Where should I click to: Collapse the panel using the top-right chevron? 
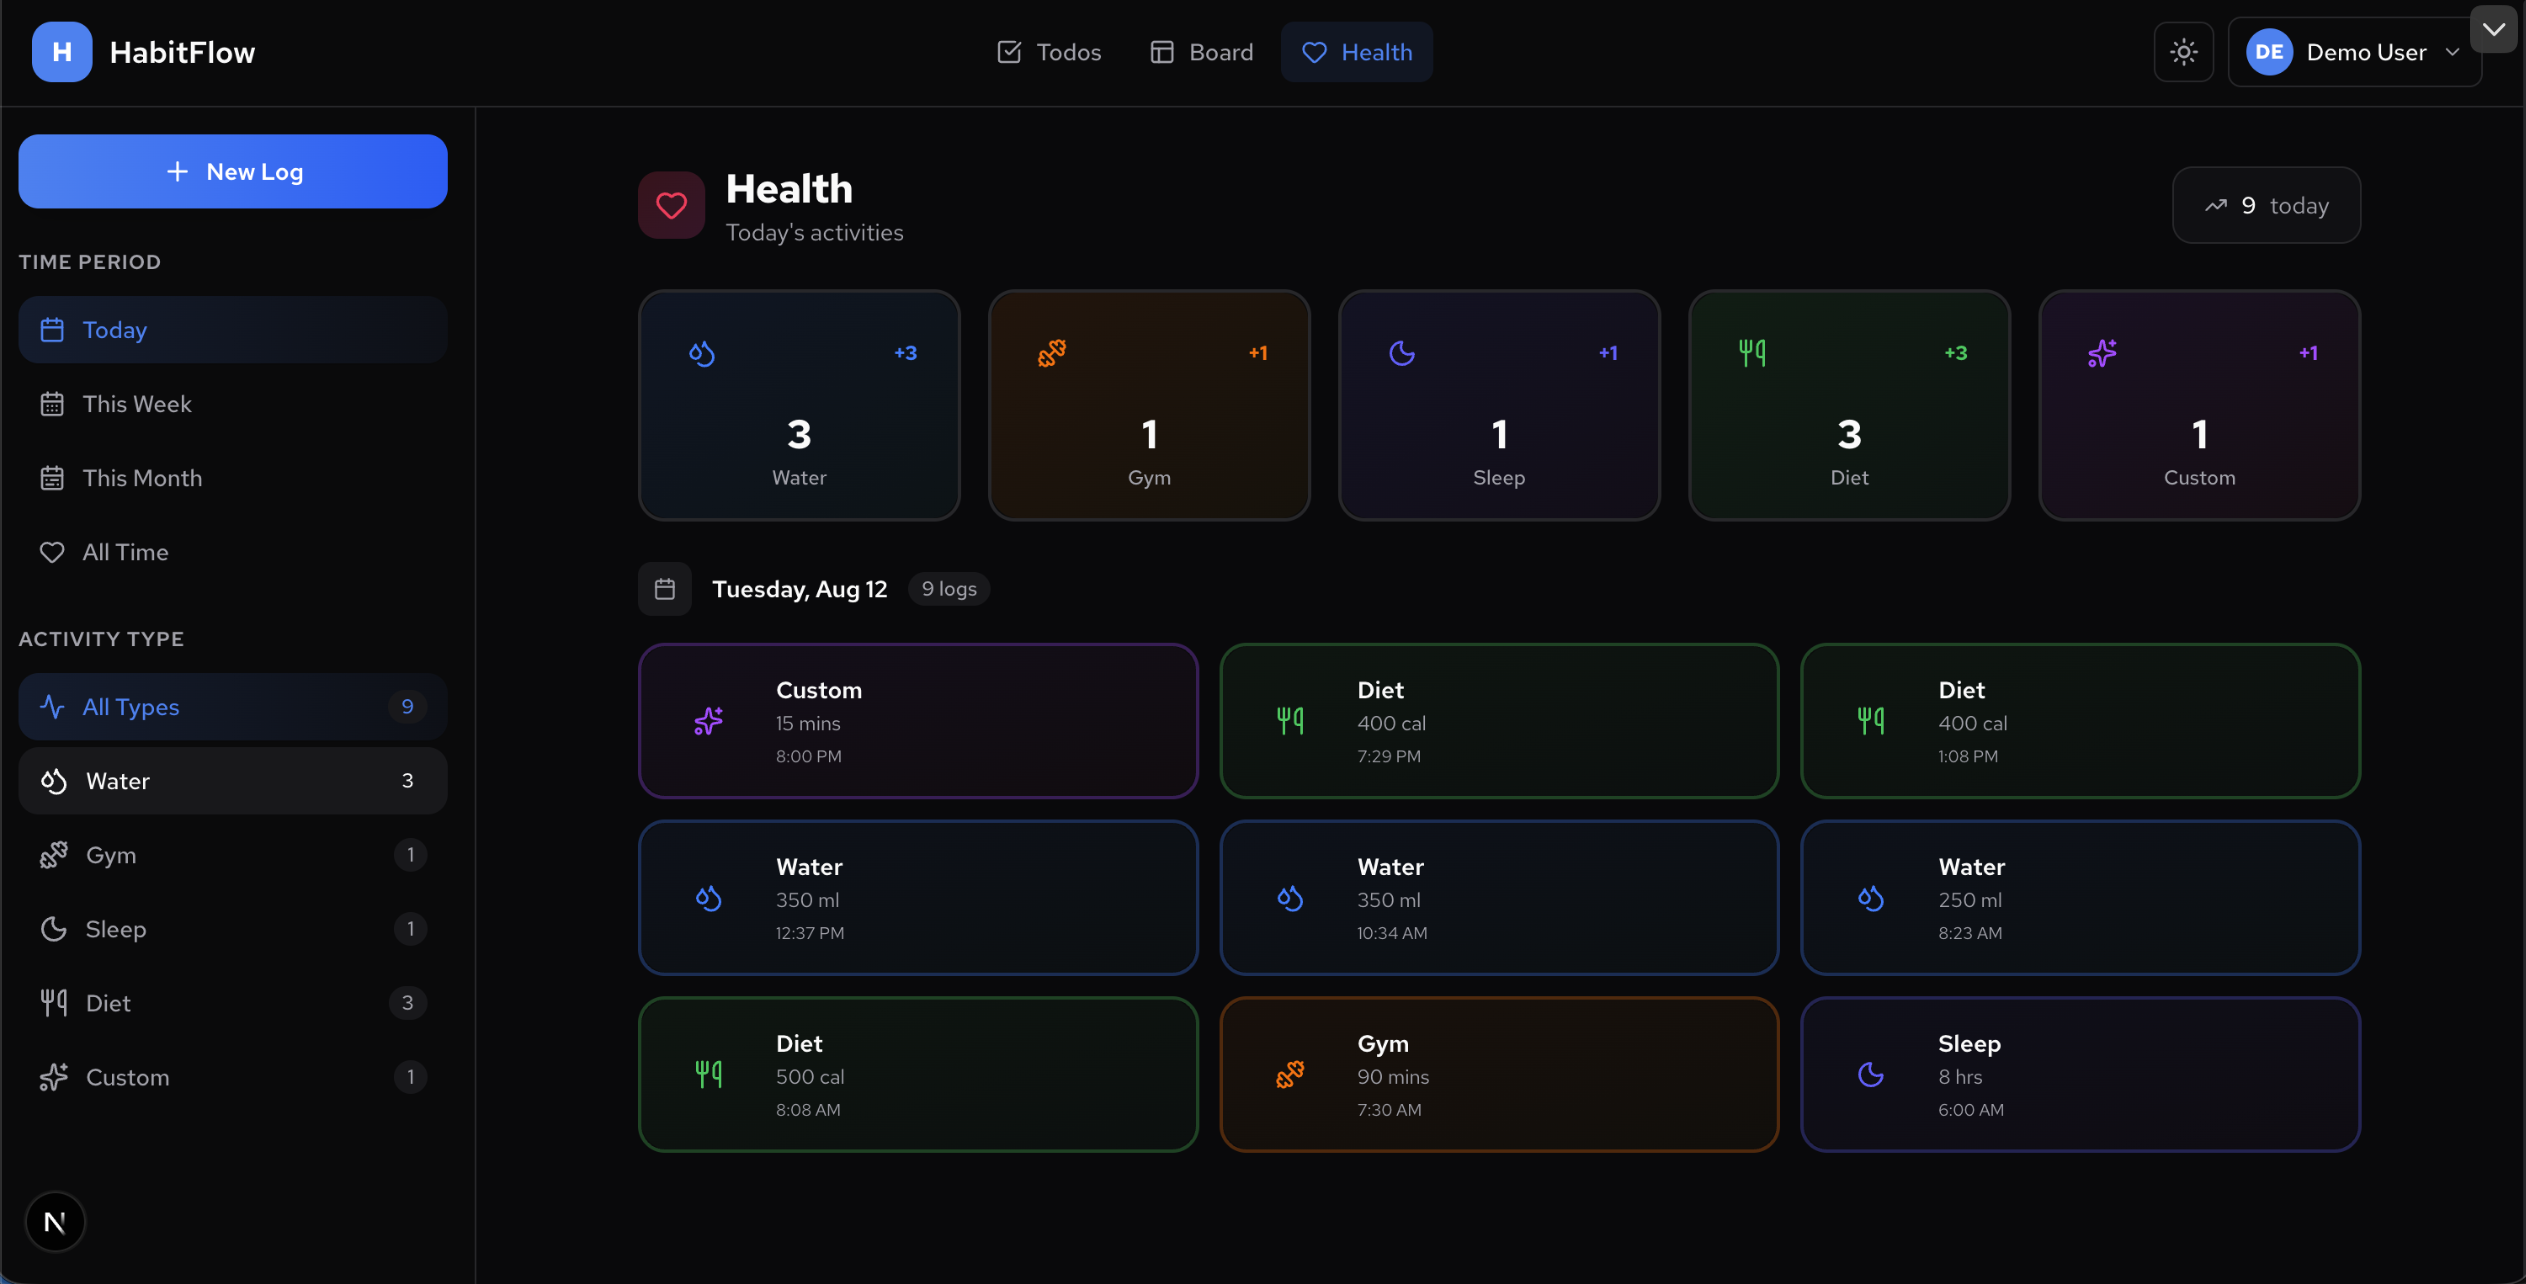click(x=2494, y=29)
